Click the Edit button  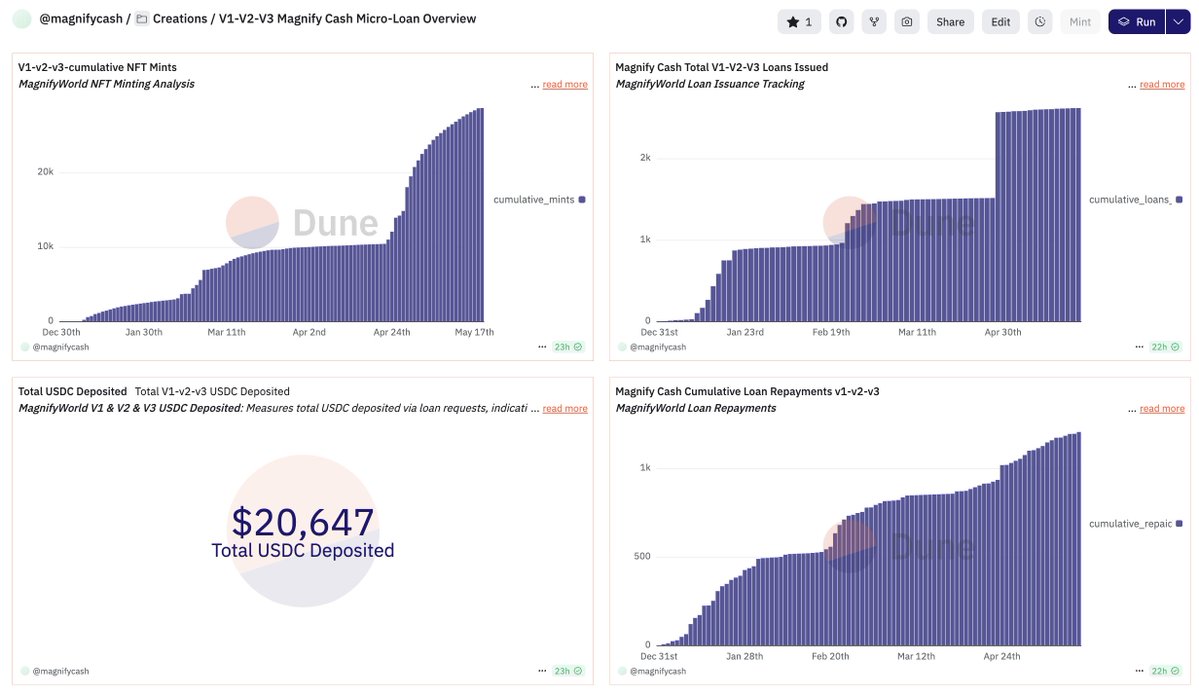[x=1001, y=22]
